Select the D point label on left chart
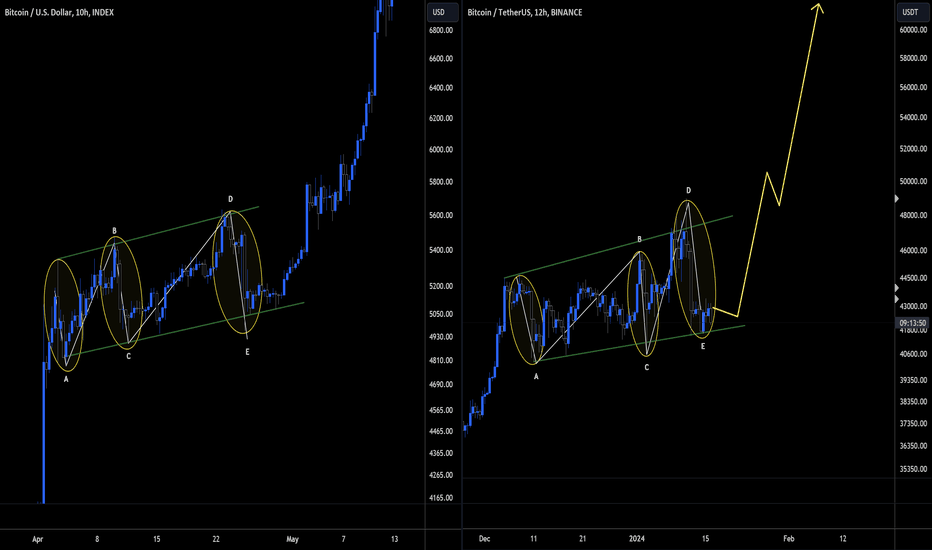Screen dimensions: 932x550 coord(231,199)
